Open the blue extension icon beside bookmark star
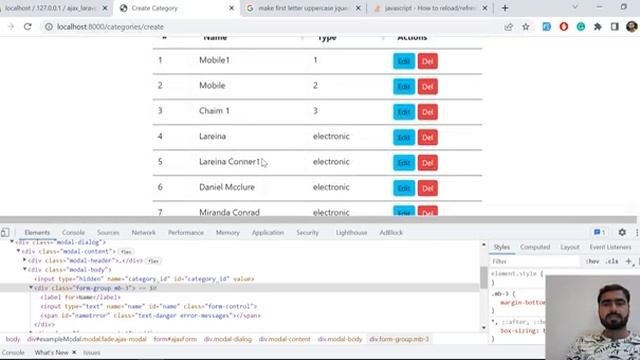The height and width of the screenshot is (360, 640). (x=547, y=27)
